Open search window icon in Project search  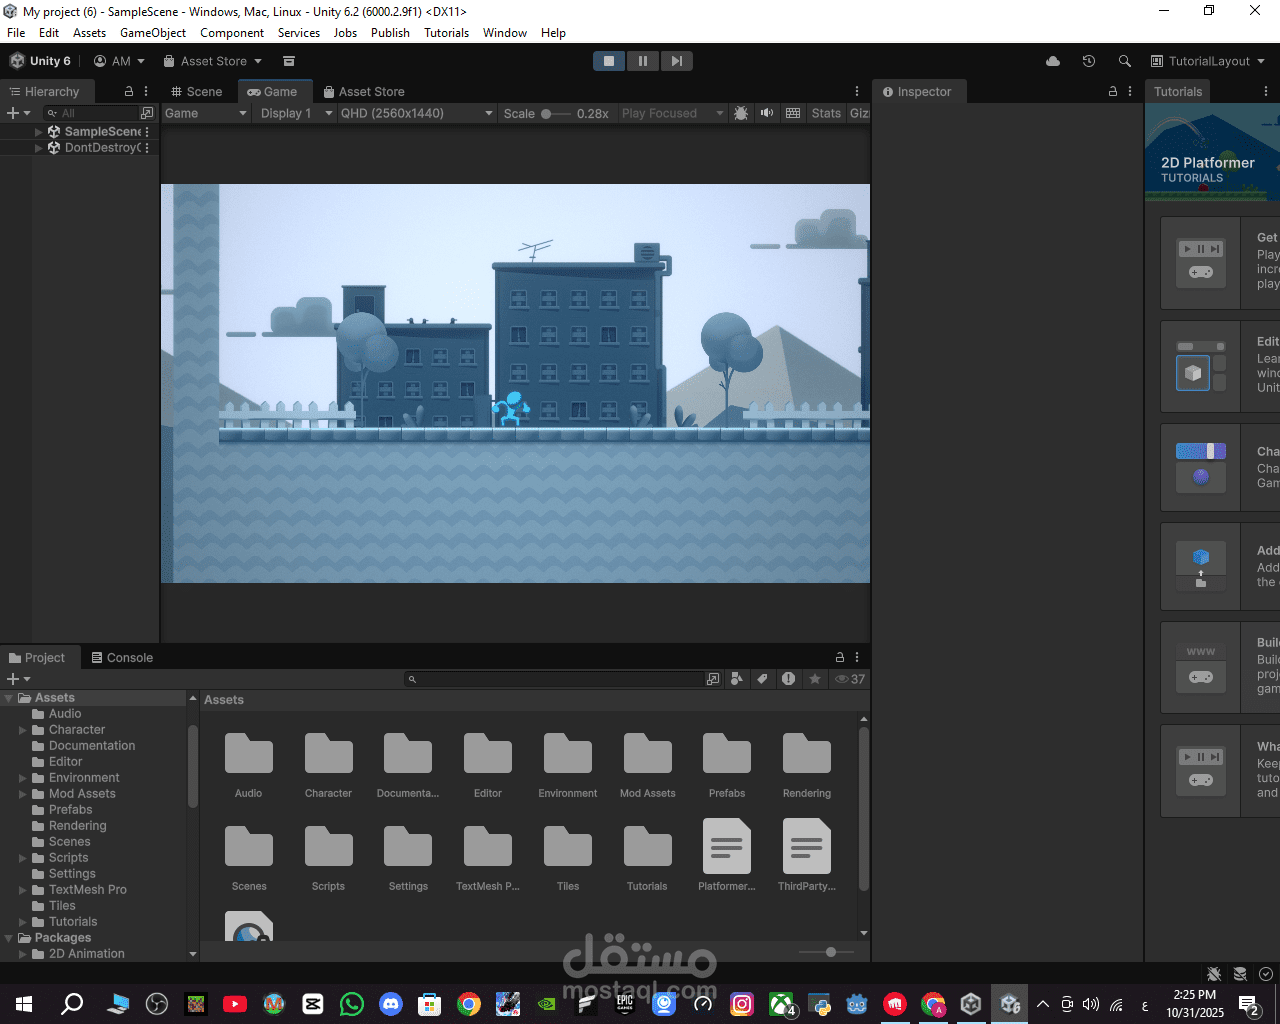click(x=713, y=679)
